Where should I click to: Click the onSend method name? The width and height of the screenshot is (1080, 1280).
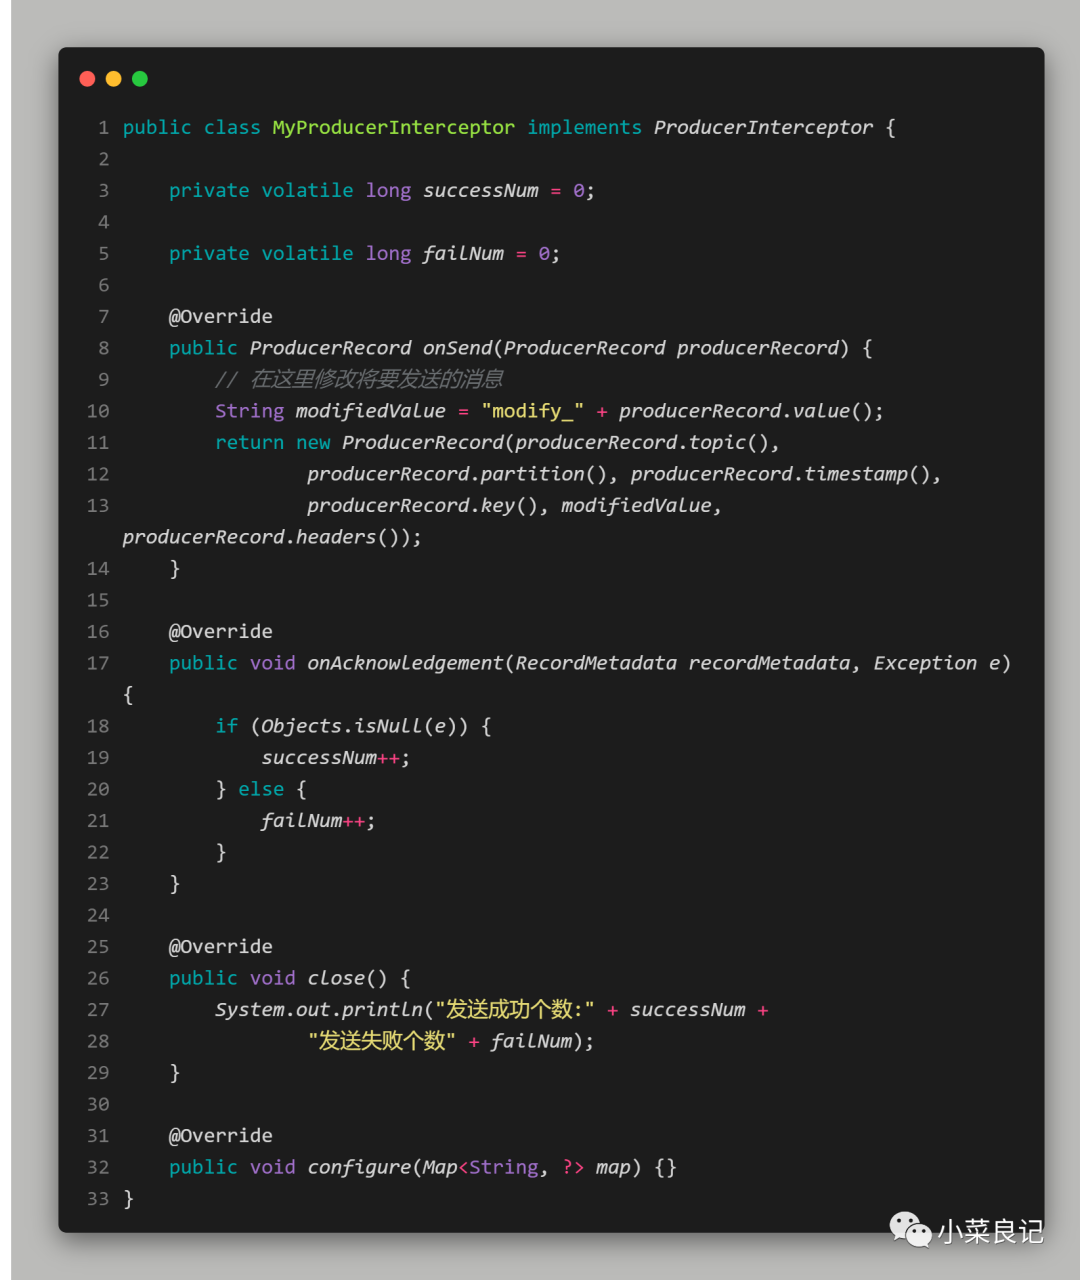pos(457,348)
